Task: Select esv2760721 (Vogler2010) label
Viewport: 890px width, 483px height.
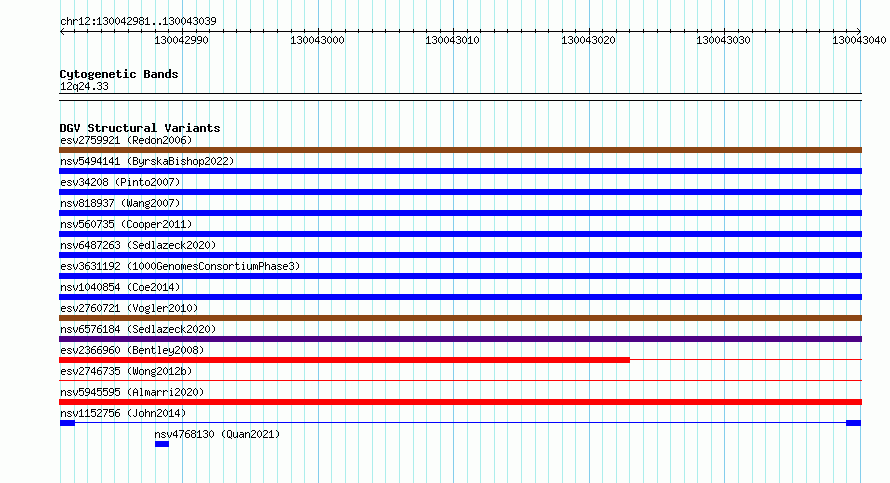Action: [x=129, y=308]
